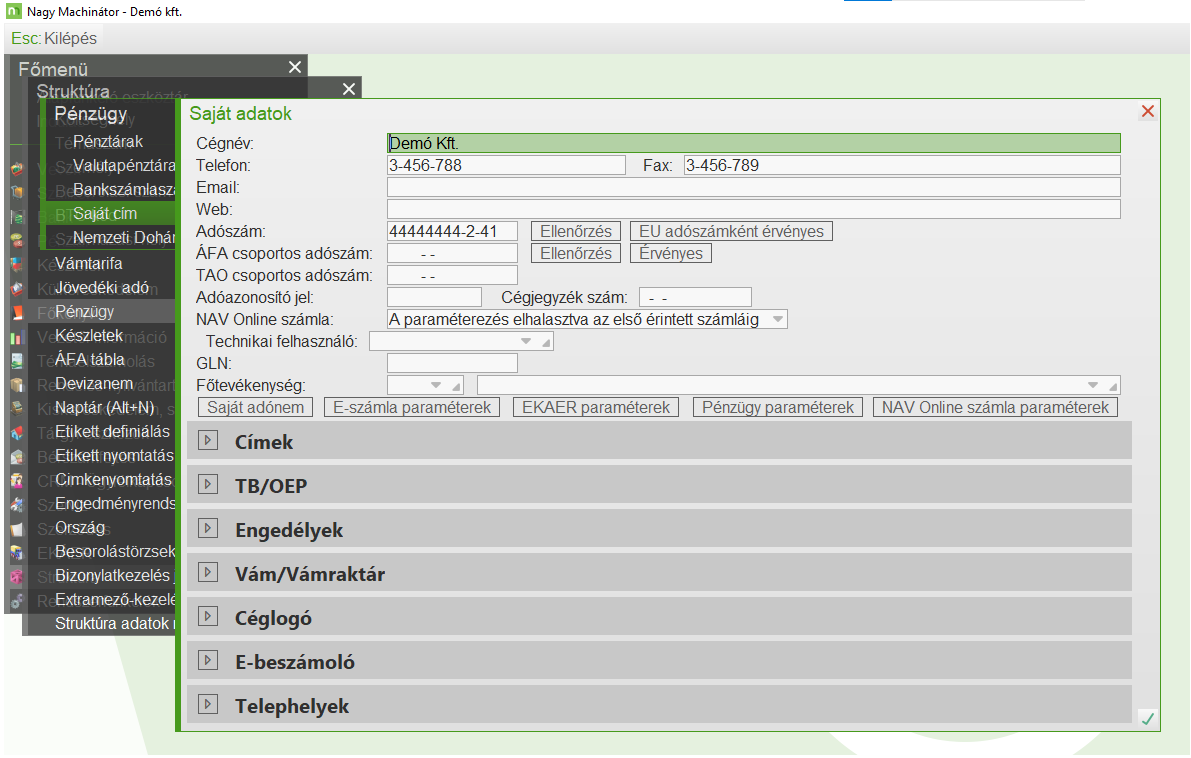
Task: Select Bankszámlasz menu item
Action: [124, 190]
